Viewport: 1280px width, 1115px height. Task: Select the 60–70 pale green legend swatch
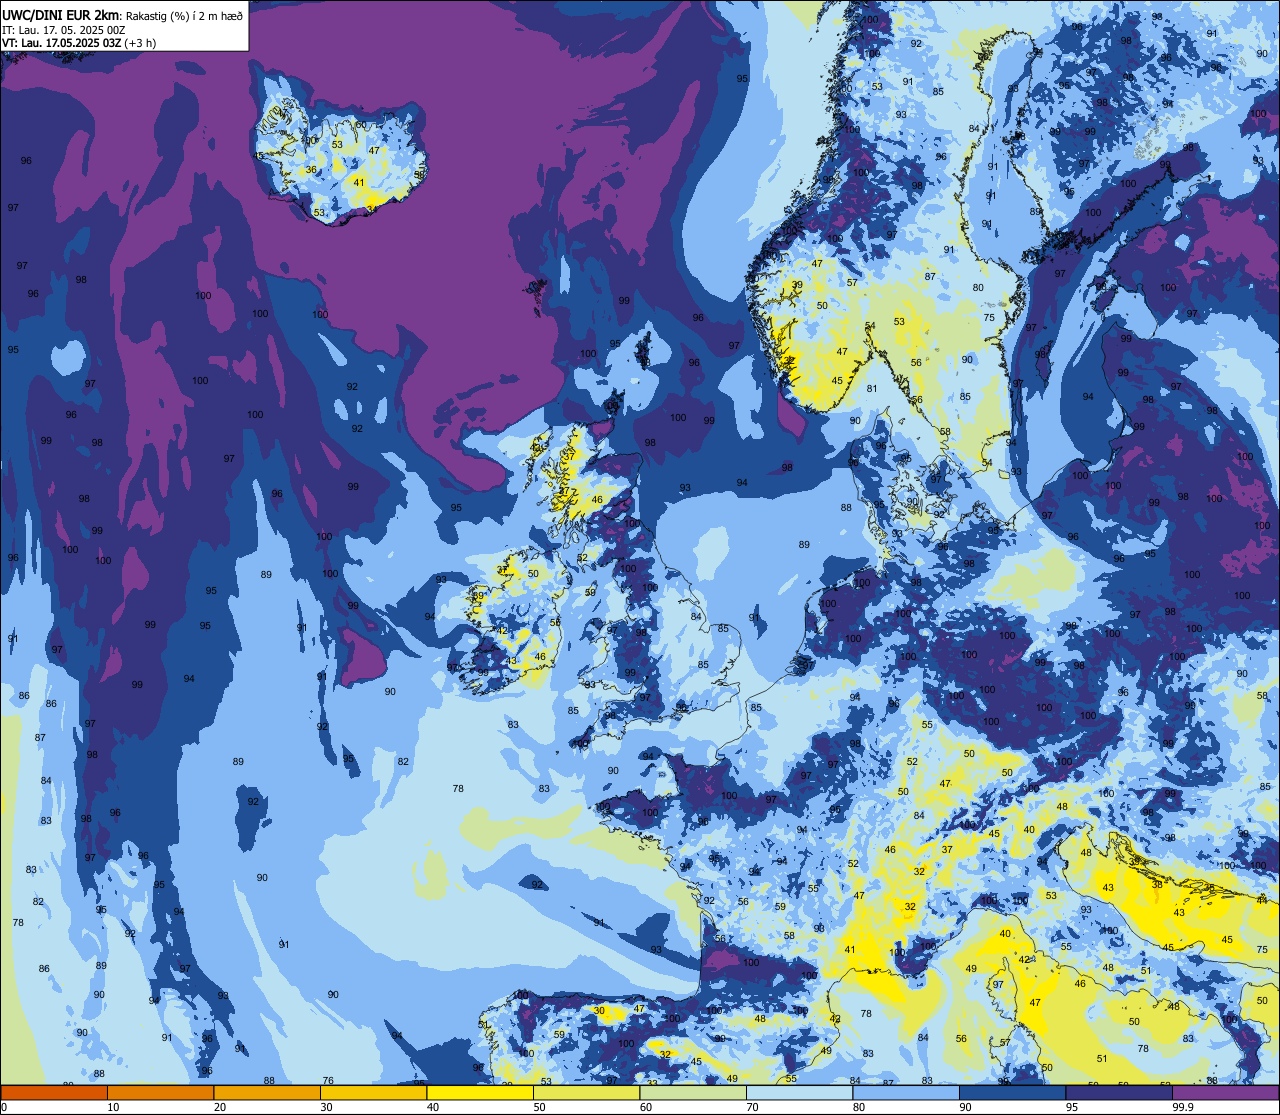tap(693, 1092)
